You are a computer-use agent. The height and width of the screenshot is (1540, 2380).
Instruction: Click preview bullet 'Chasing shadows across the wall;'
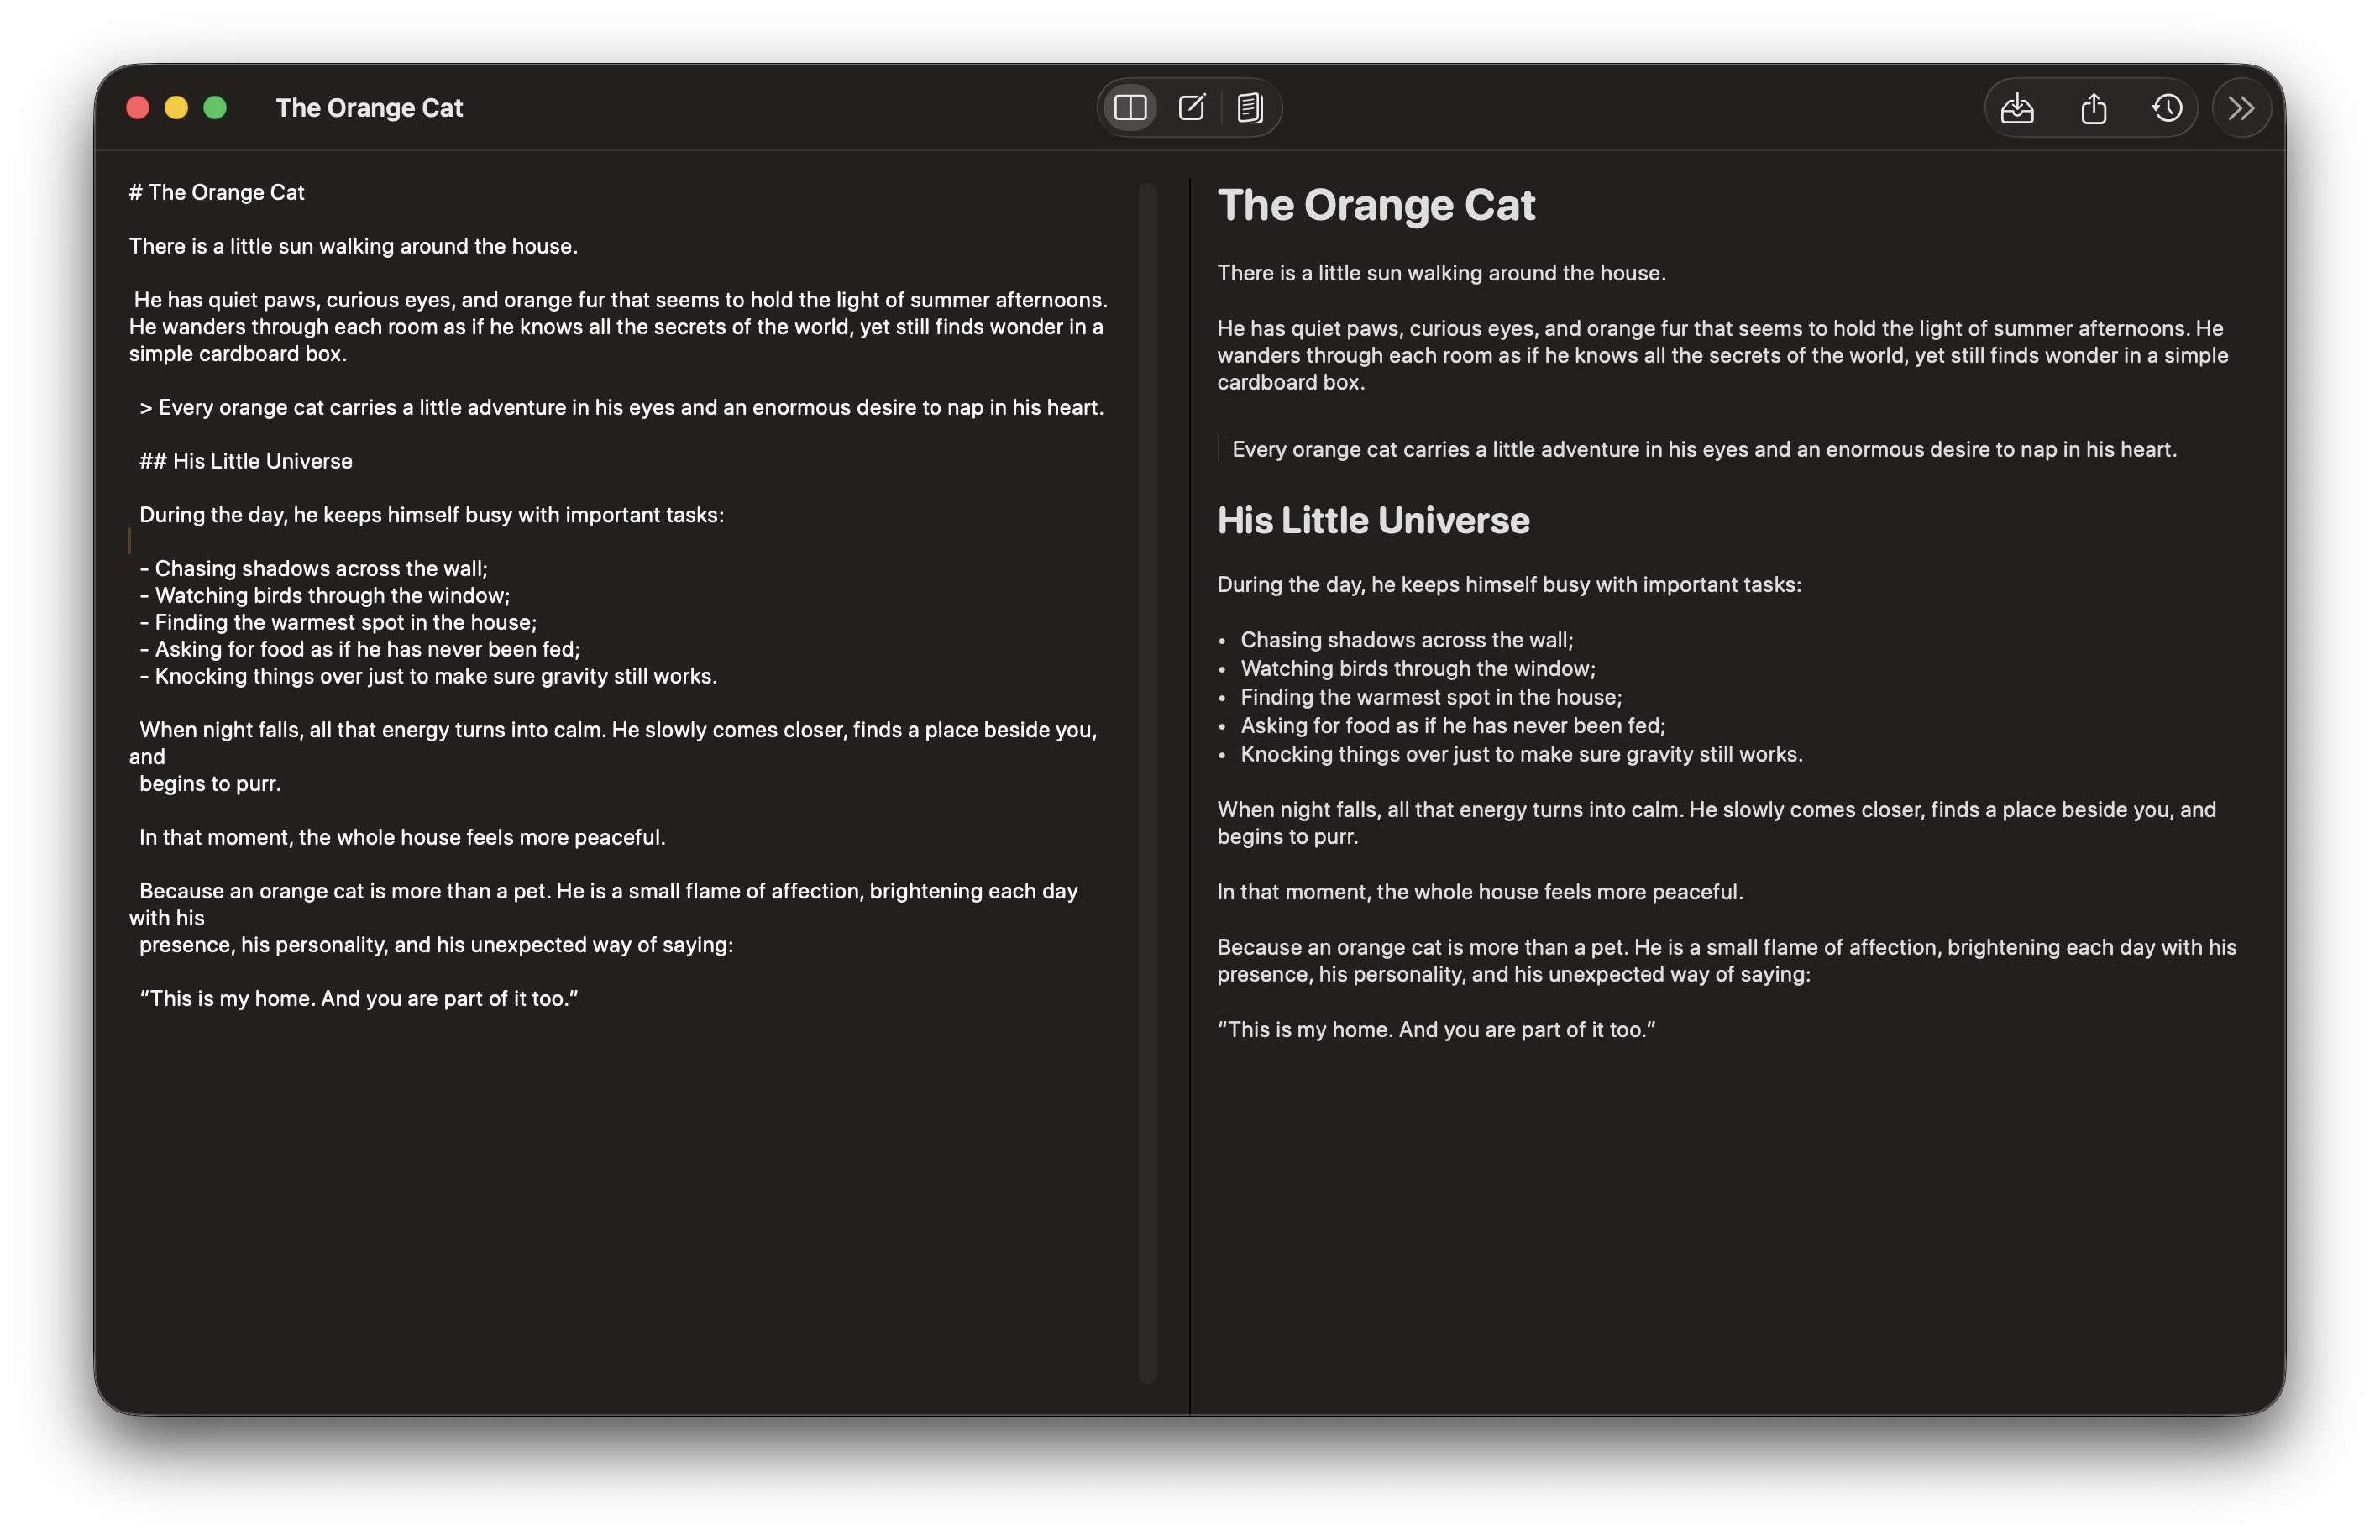(1407, 640)
